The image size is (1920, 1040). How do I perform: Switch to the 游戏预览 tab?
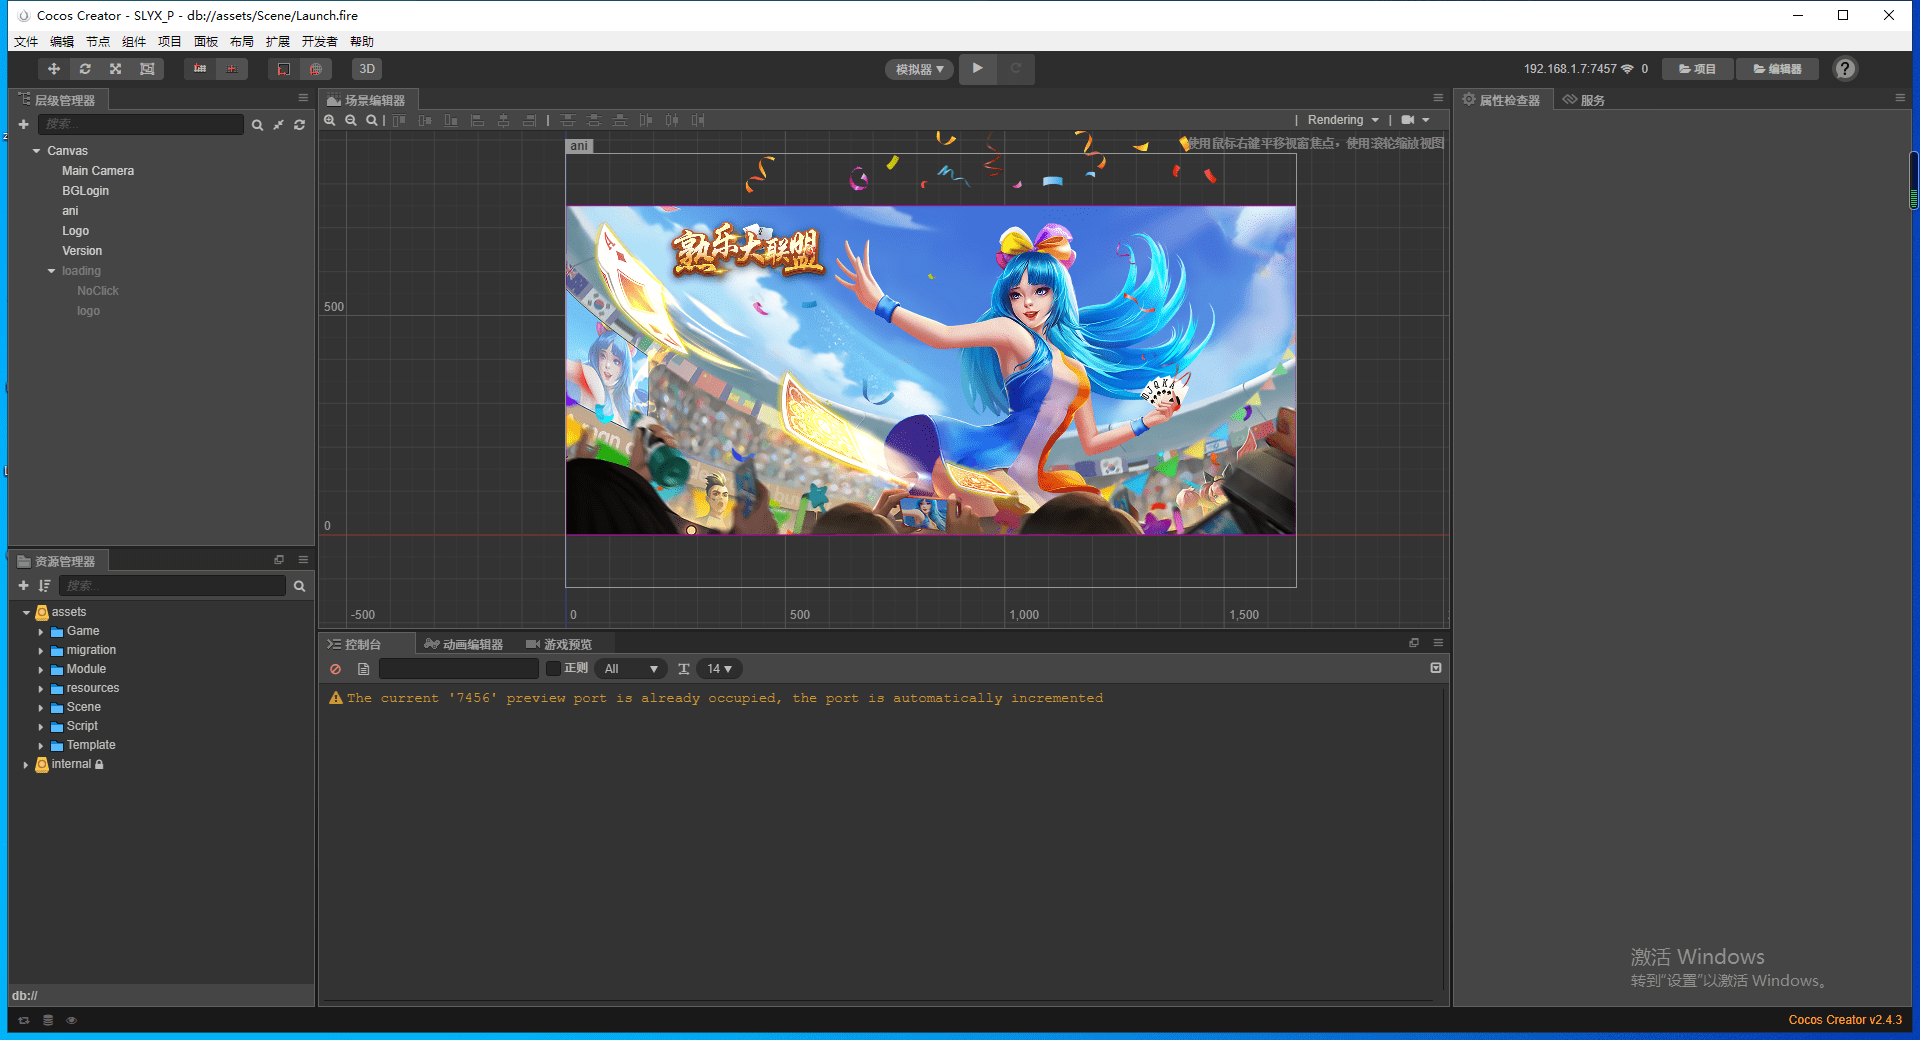click(559, 644)
